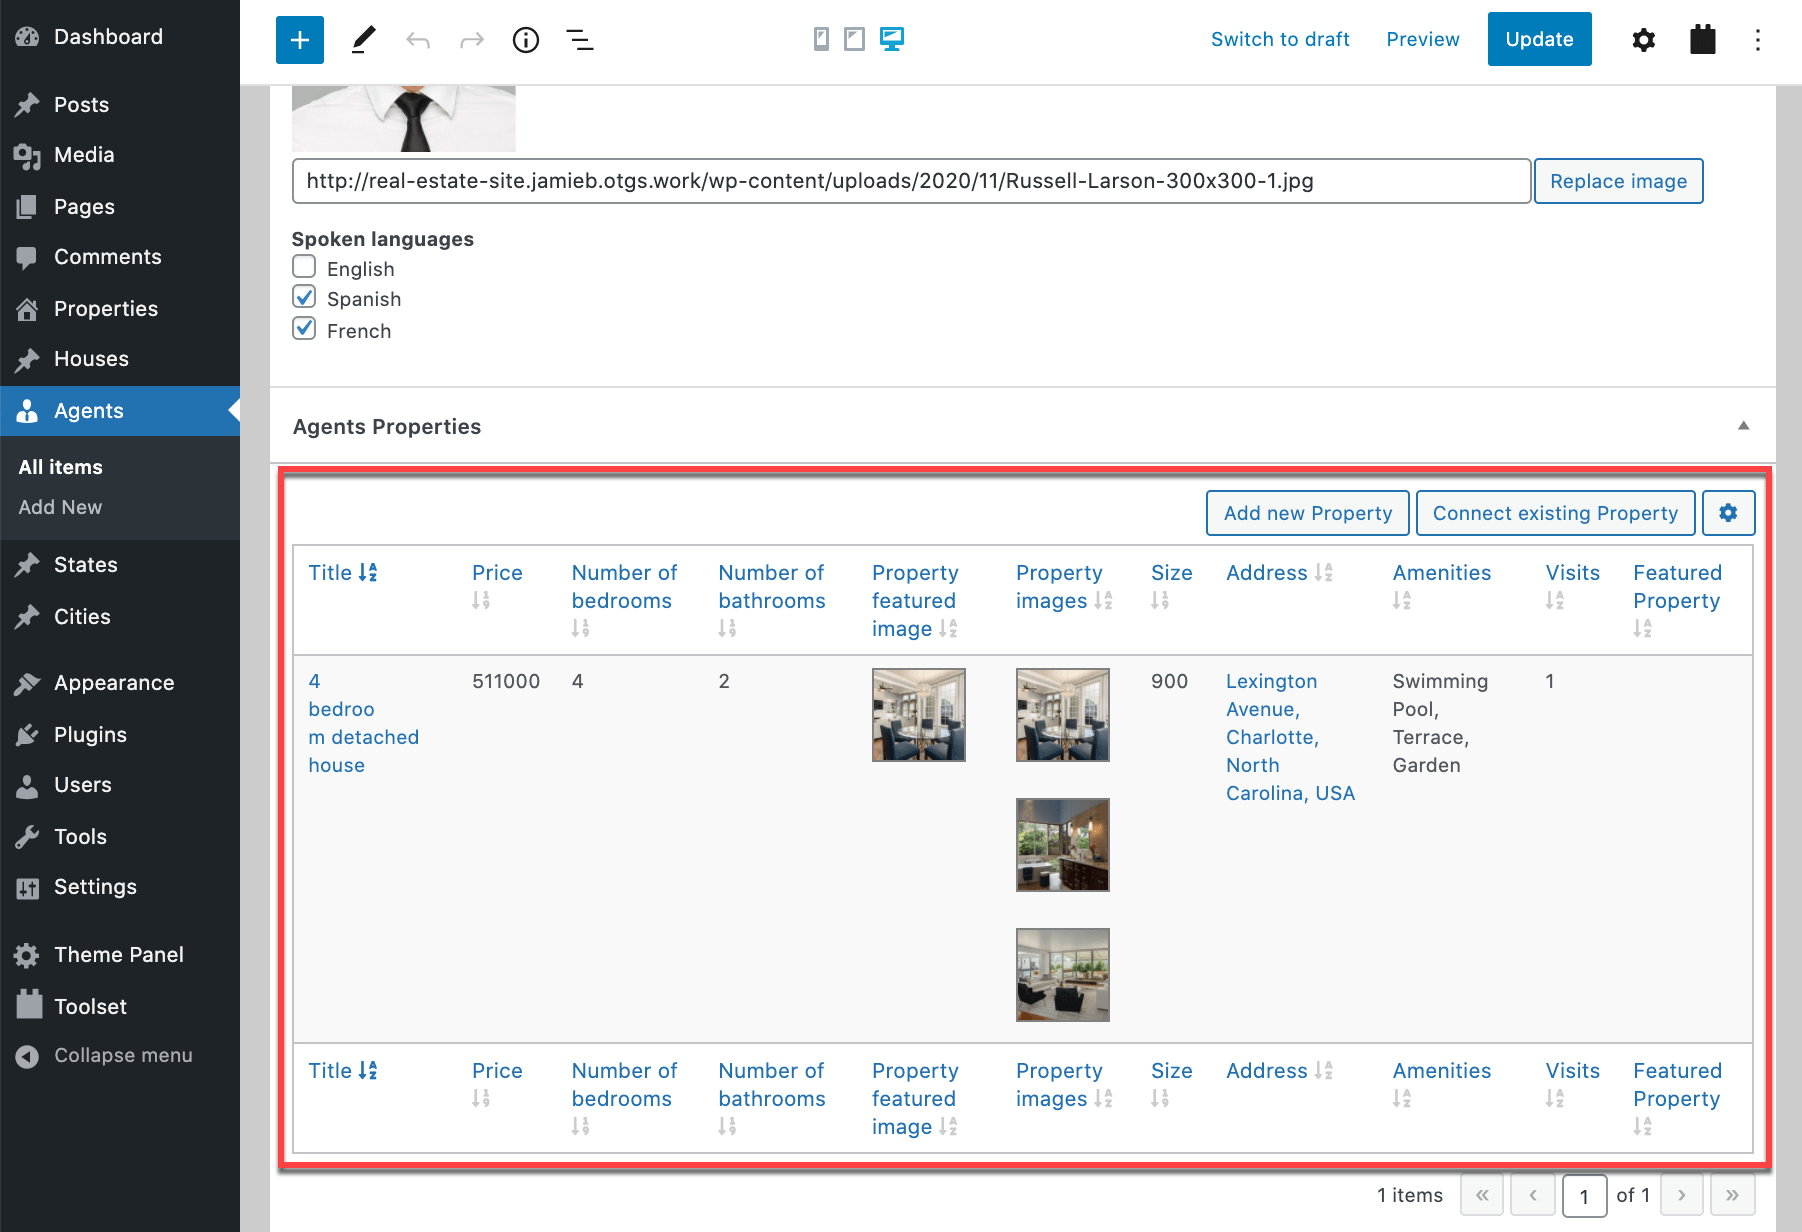
Task: Open Plugins menu item
Action: (90, 735)
